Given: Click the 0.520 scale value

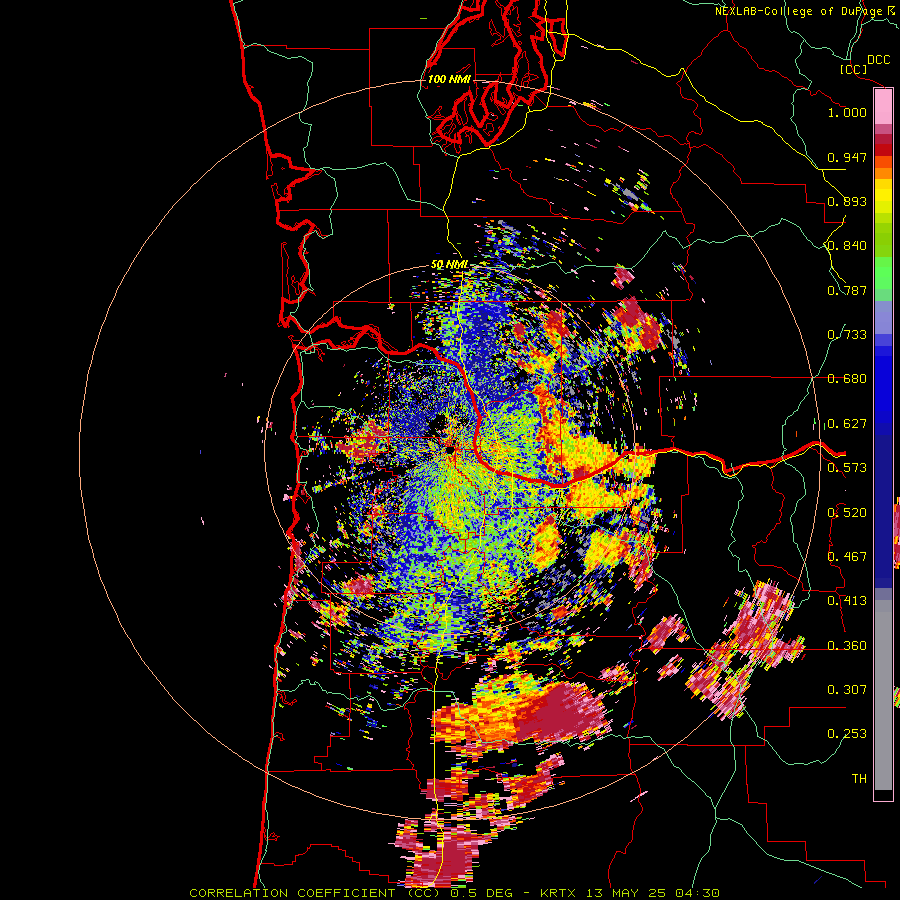Looking at the screenshot, I should click(x=847, y=513).
